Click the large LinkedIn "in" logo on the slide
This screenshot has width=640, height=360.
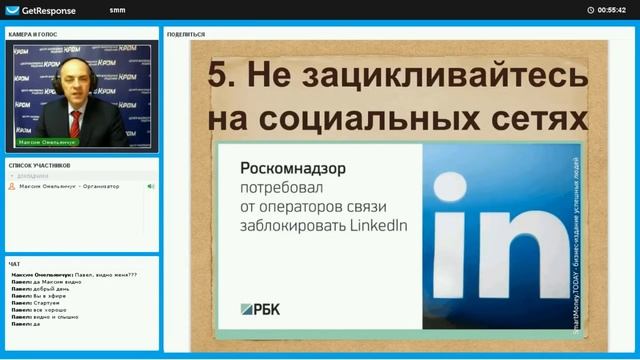(501, 236)
